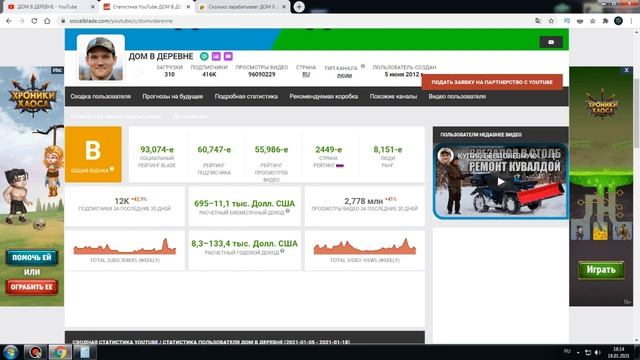Click the 695–11,1 тыс. Долл. США value
Screen dimensions: 640x360
pyautogui.click(x=244, y=203)
